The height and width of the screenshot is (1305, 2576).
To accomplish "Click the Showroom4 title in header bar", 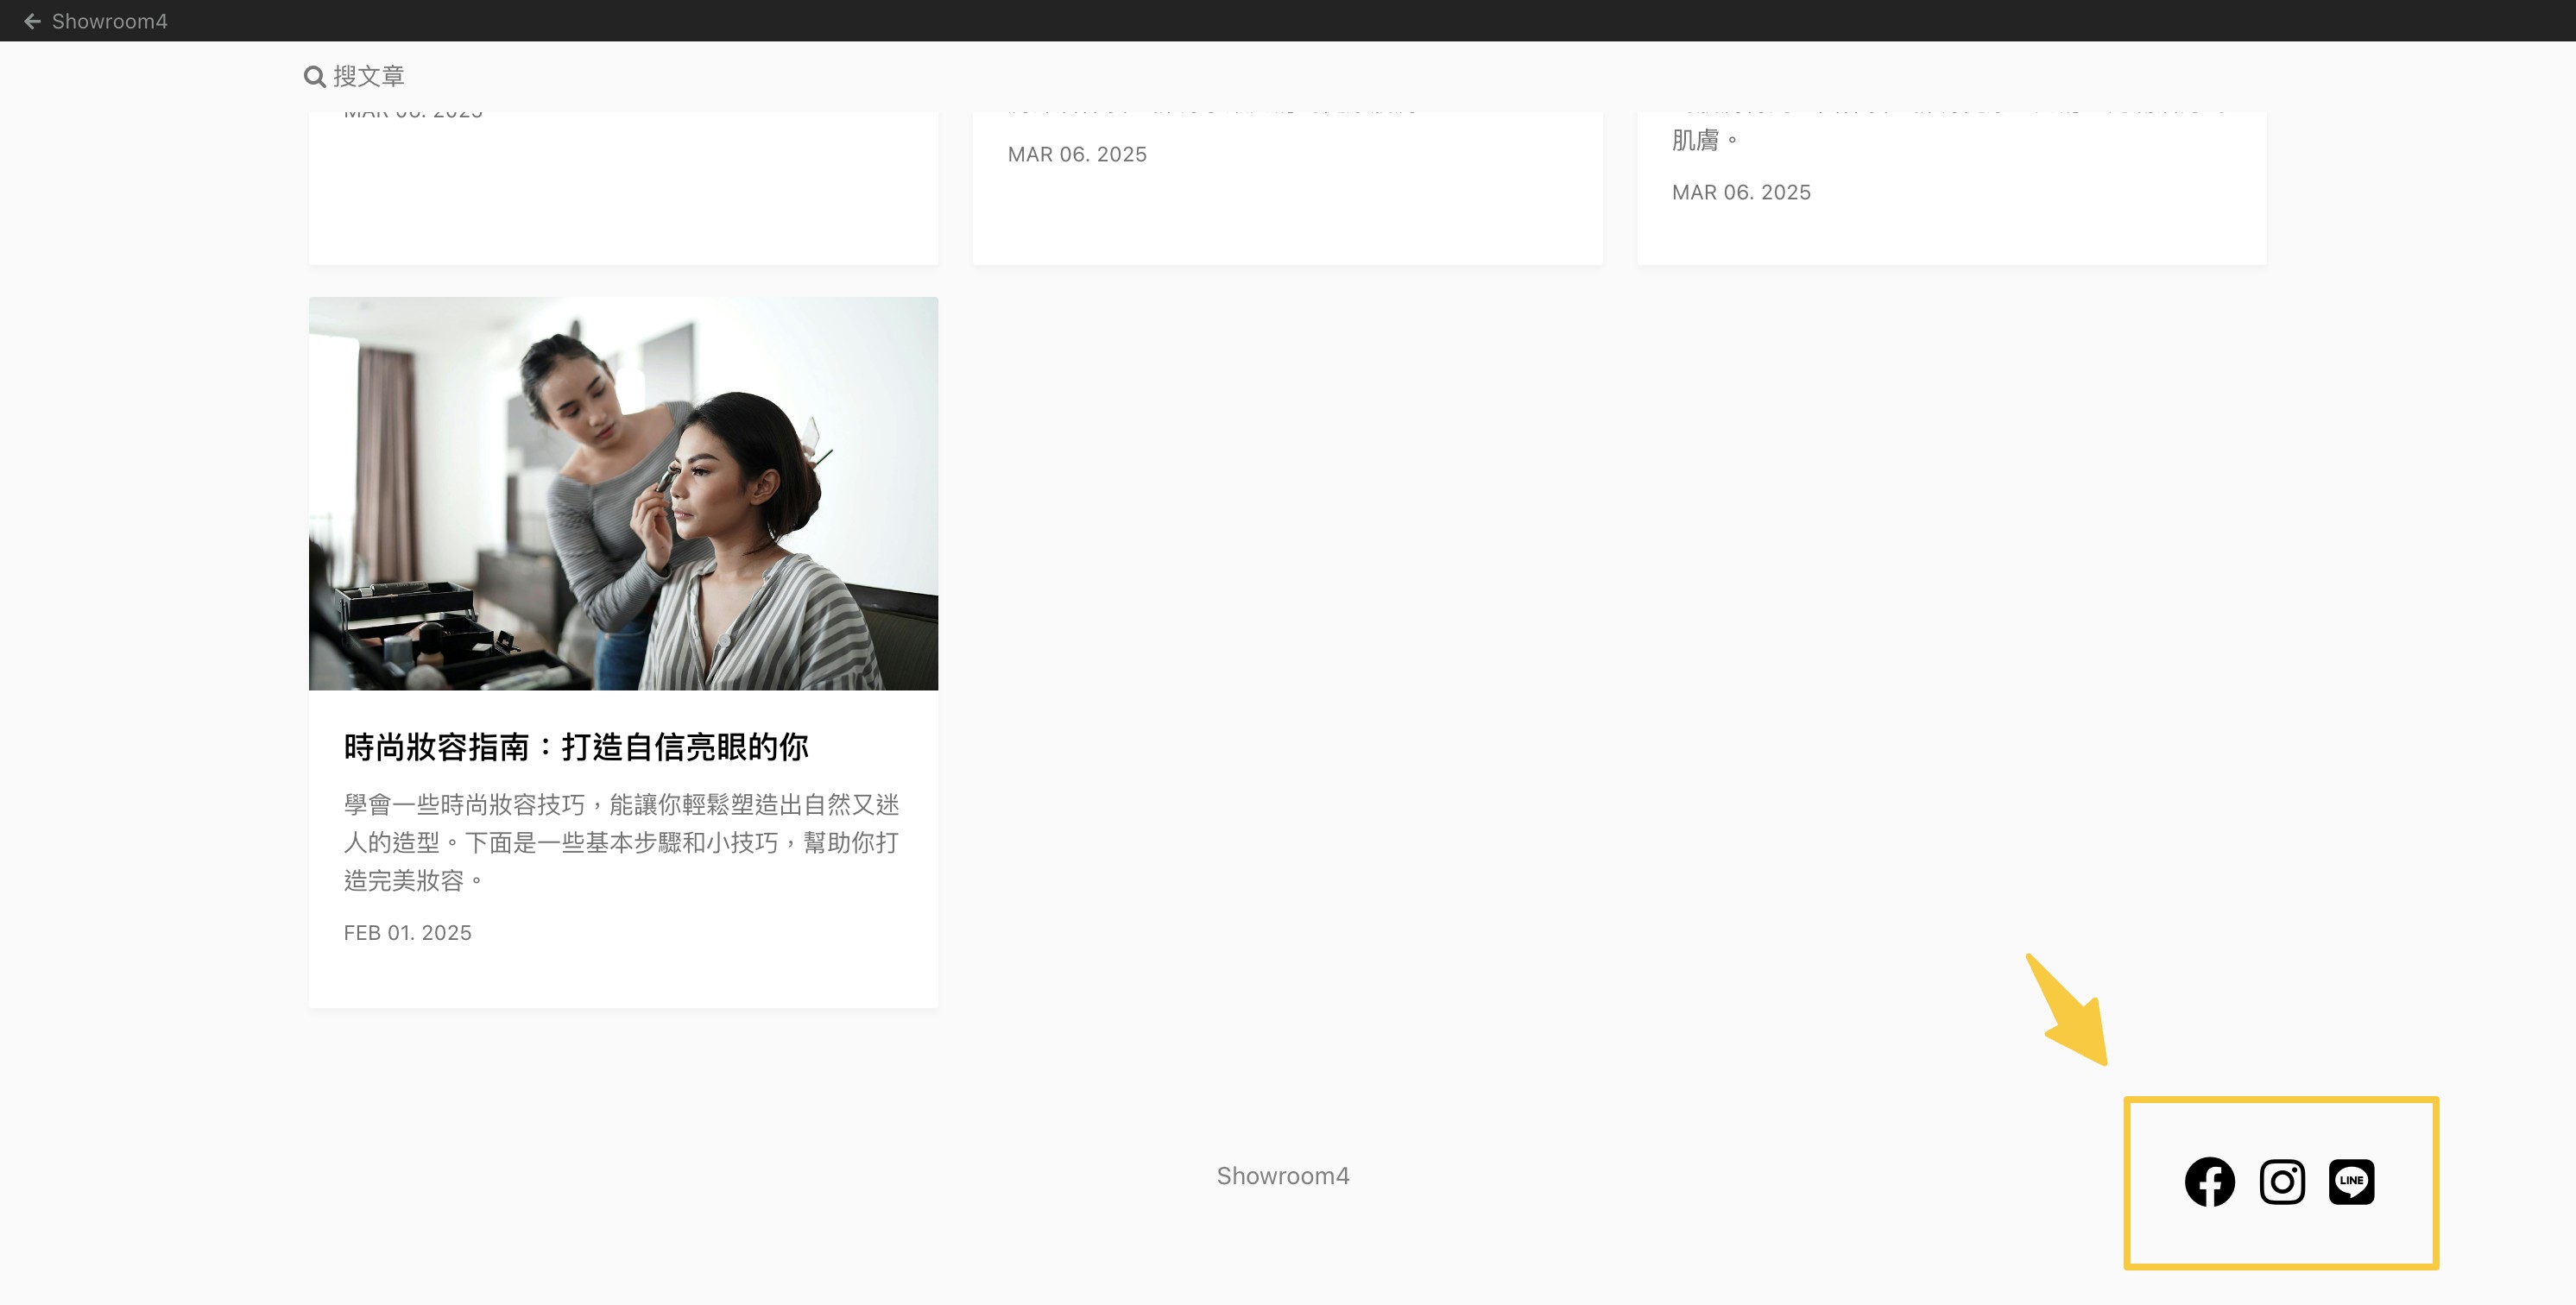I will click(109, 21).
